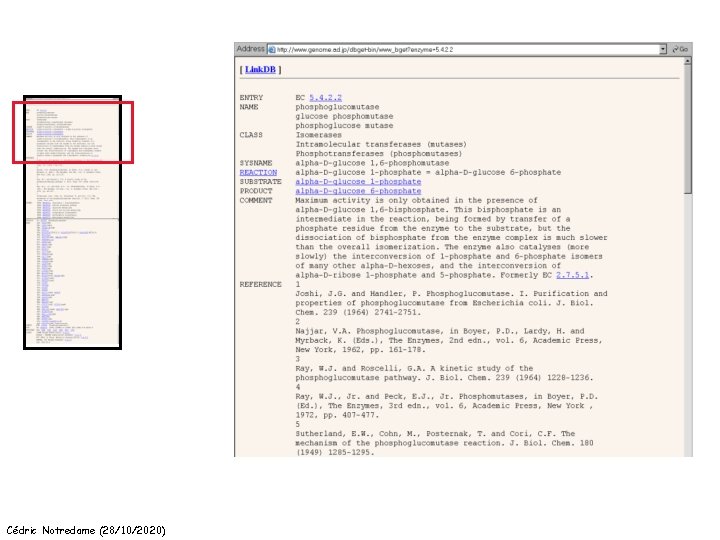Click 'Intramolecular transferases (mutases)' text
Image resolution: width=720 pixels, height=540 pixels.
(381, 144)
